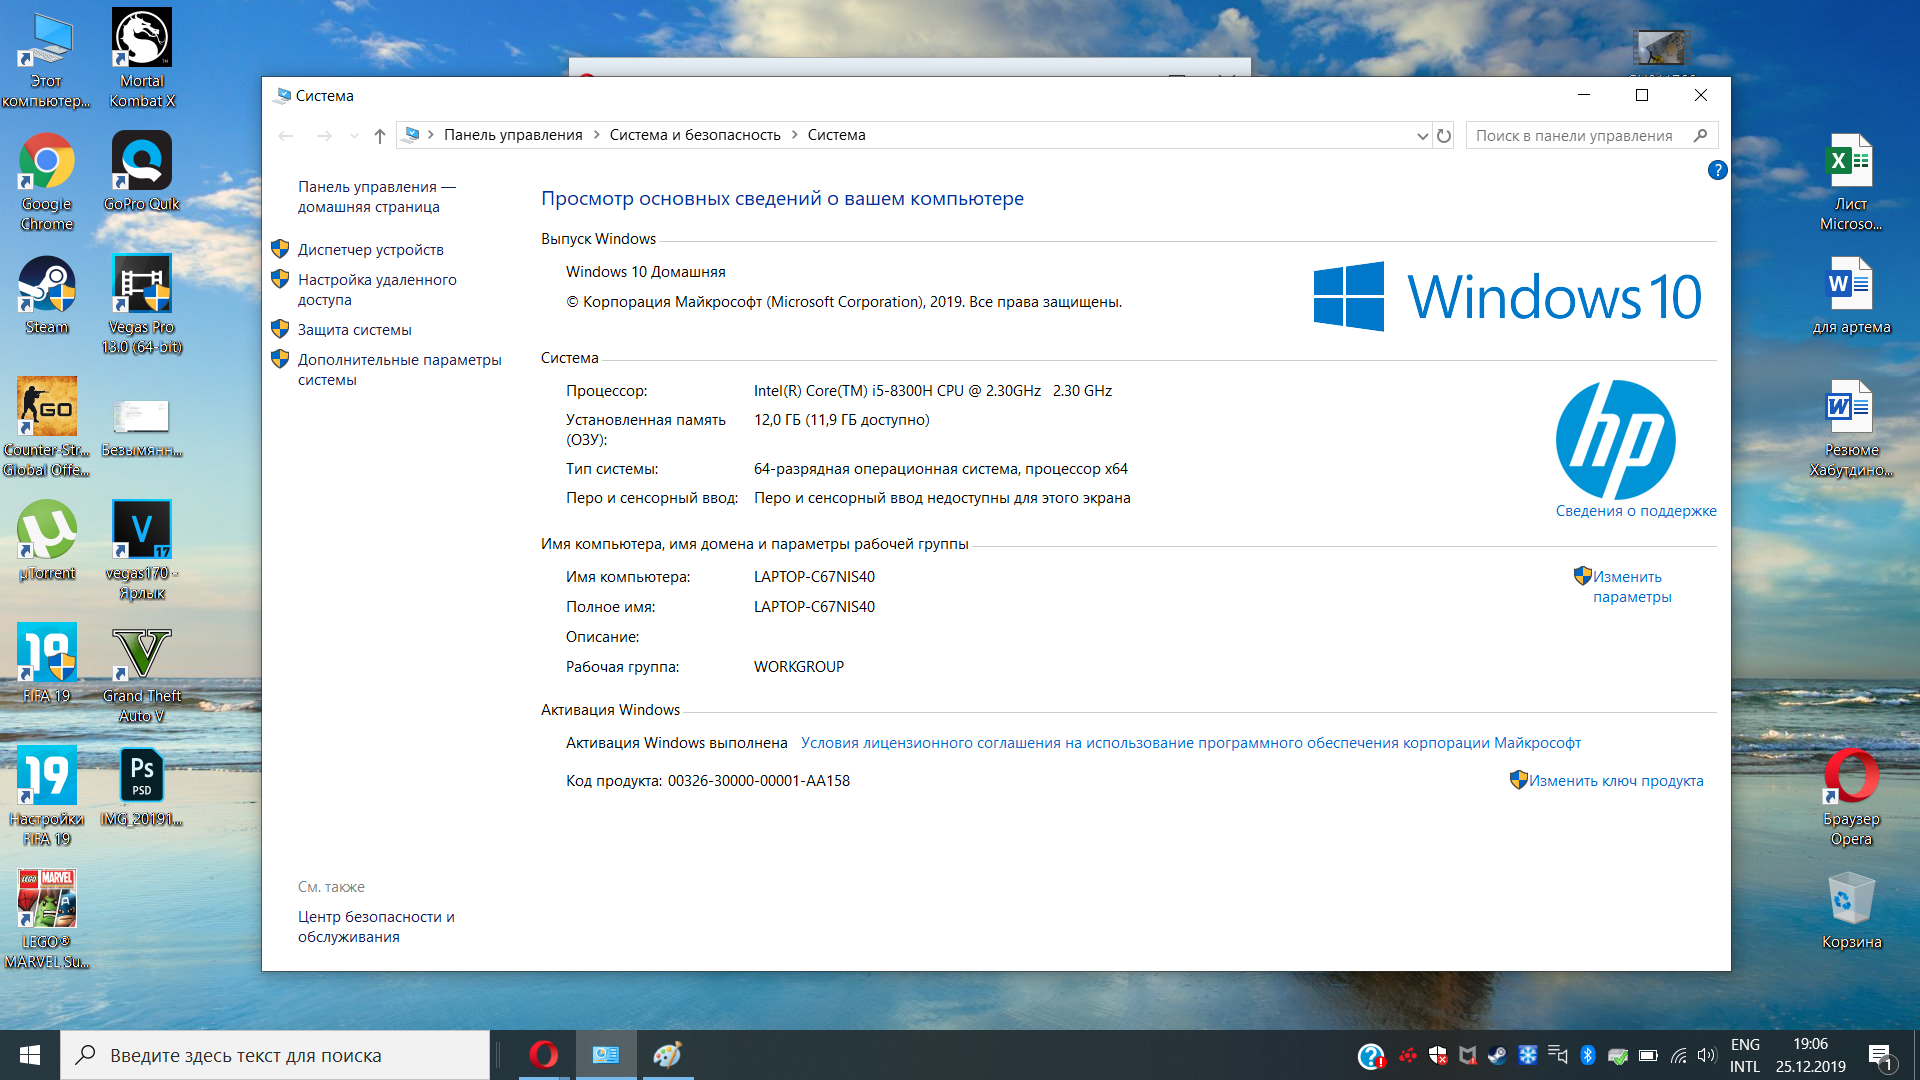Screen dimensions: 1920x1080
Task: Open Корзина recycle bin icon
Action: (x=1851, y=910)
